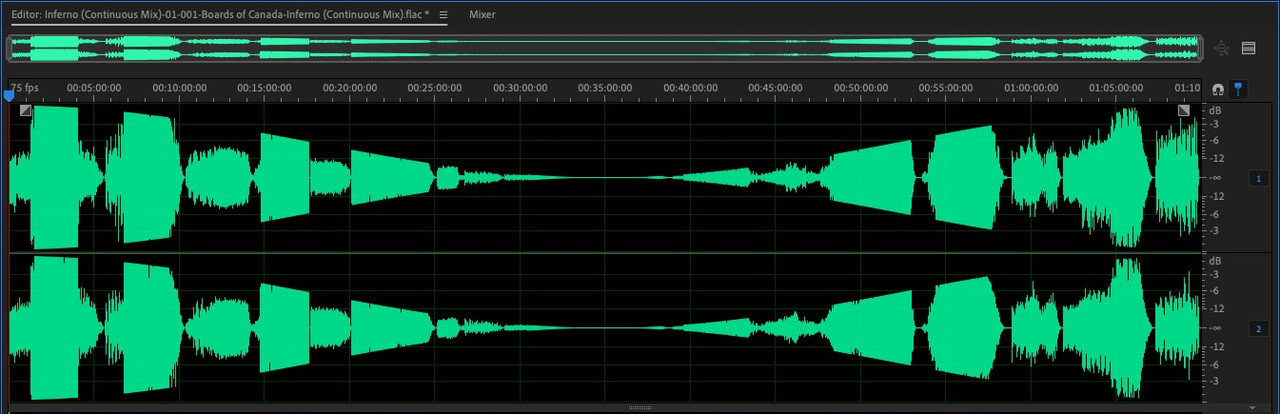
Task: Click ruler at 00:25:00:00
Action: pyautogui.click(x=434, y=87)
